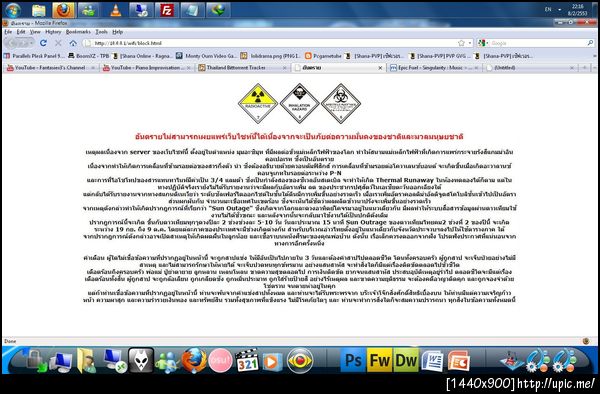The image size is (600, 394).
Task: Click the inhalation hazard sign image
Action: pyautogui.click(x=300, y=103)
